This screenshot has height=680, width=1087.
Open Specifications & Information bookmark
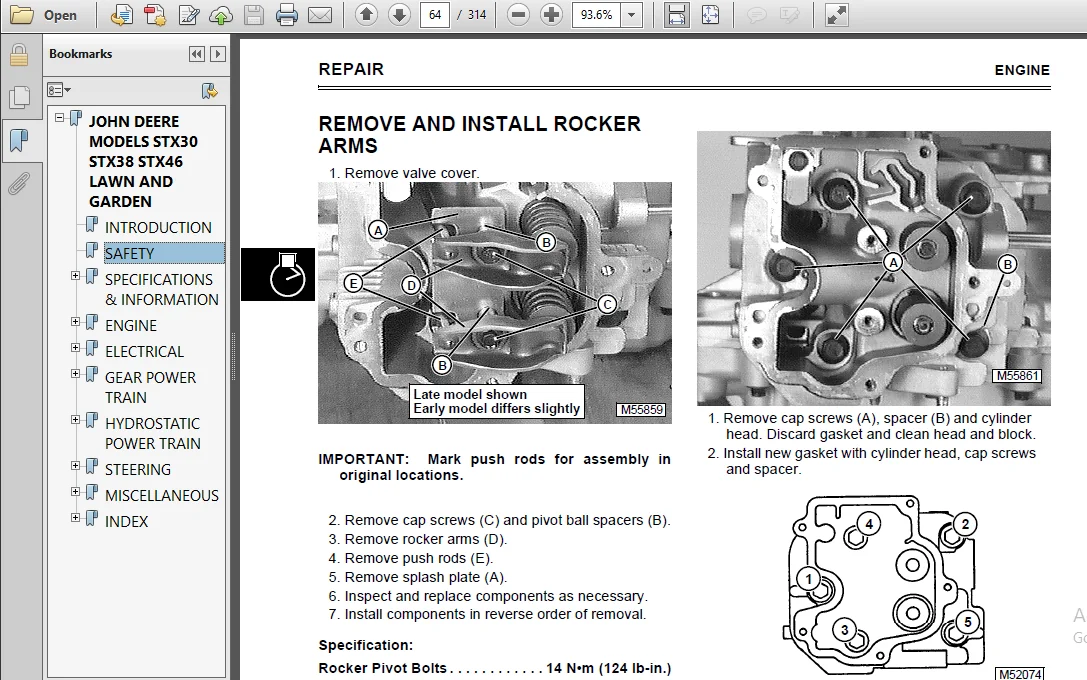pyautogui.click(x=162, y=290)
